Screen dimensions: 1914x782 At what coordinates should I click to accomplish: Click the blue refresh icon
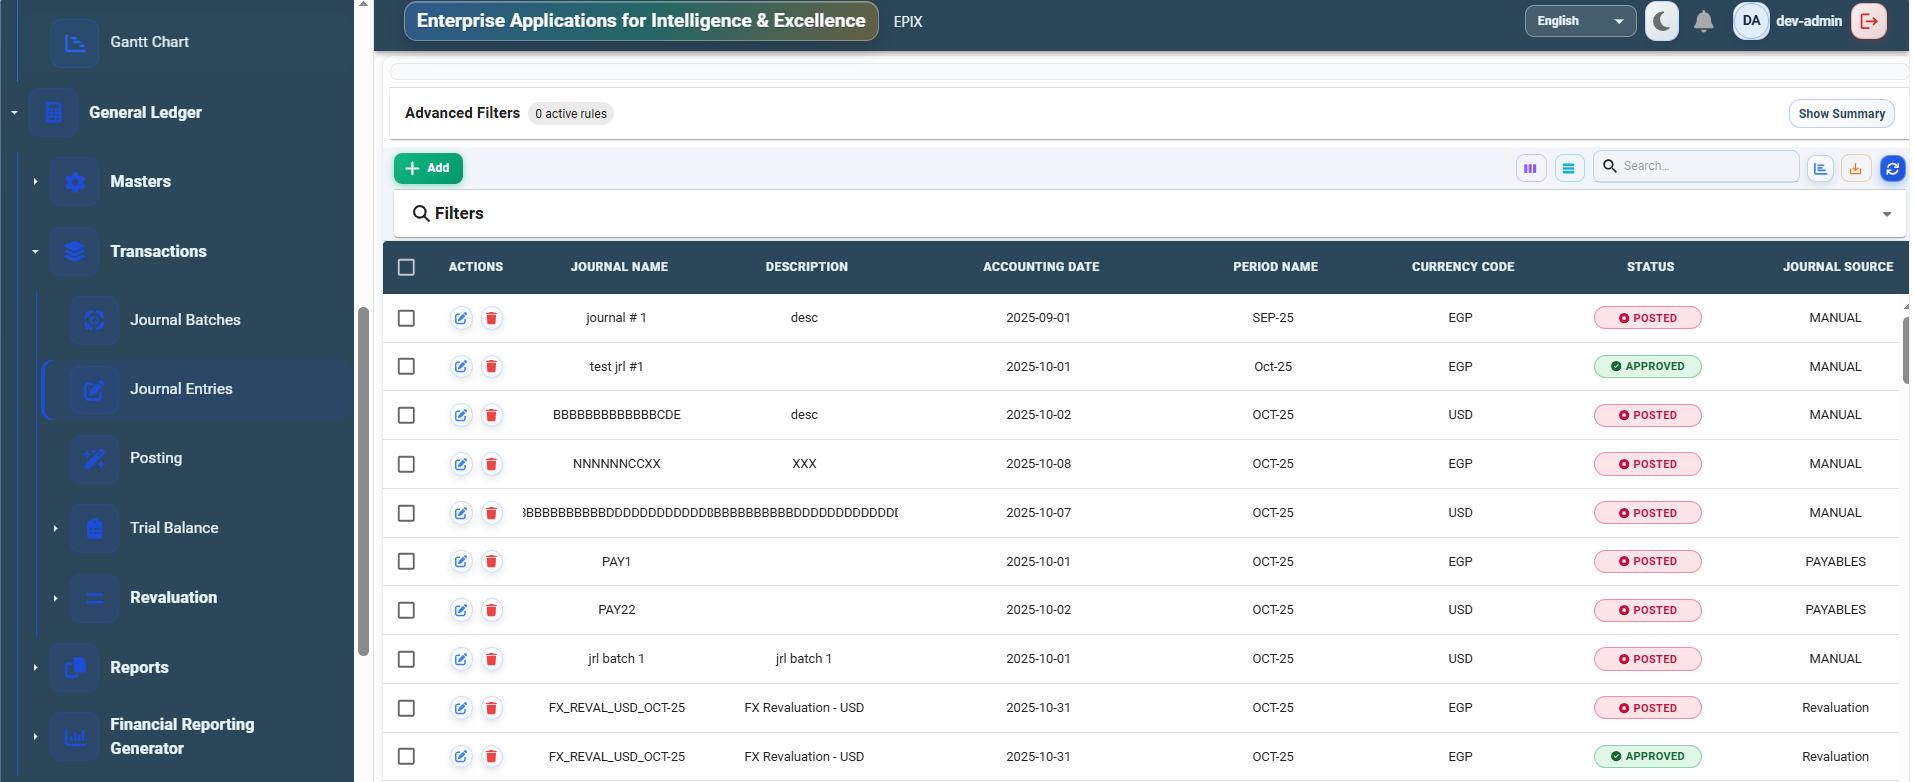point(1892,168)
